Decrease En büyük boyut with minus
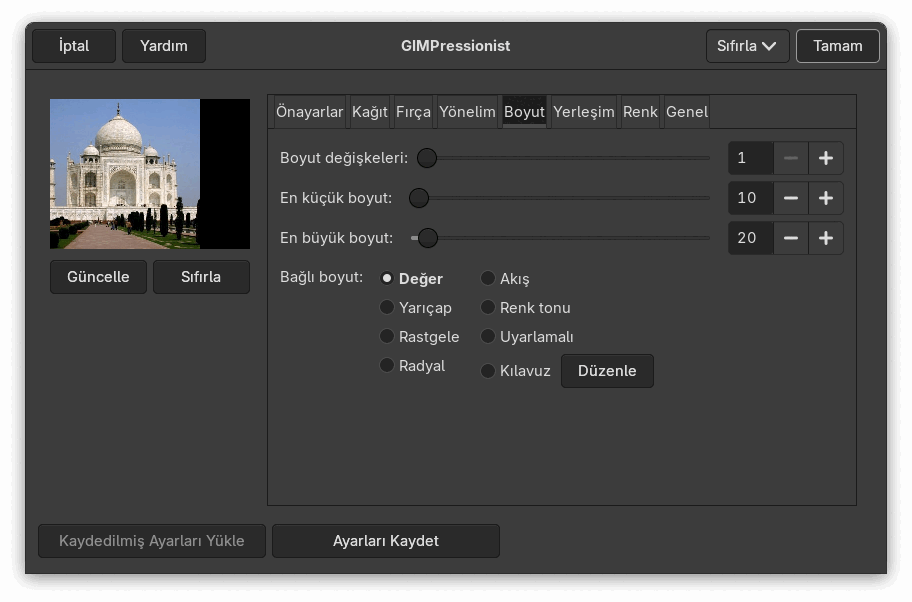912x602 pixels. point(790,238)
